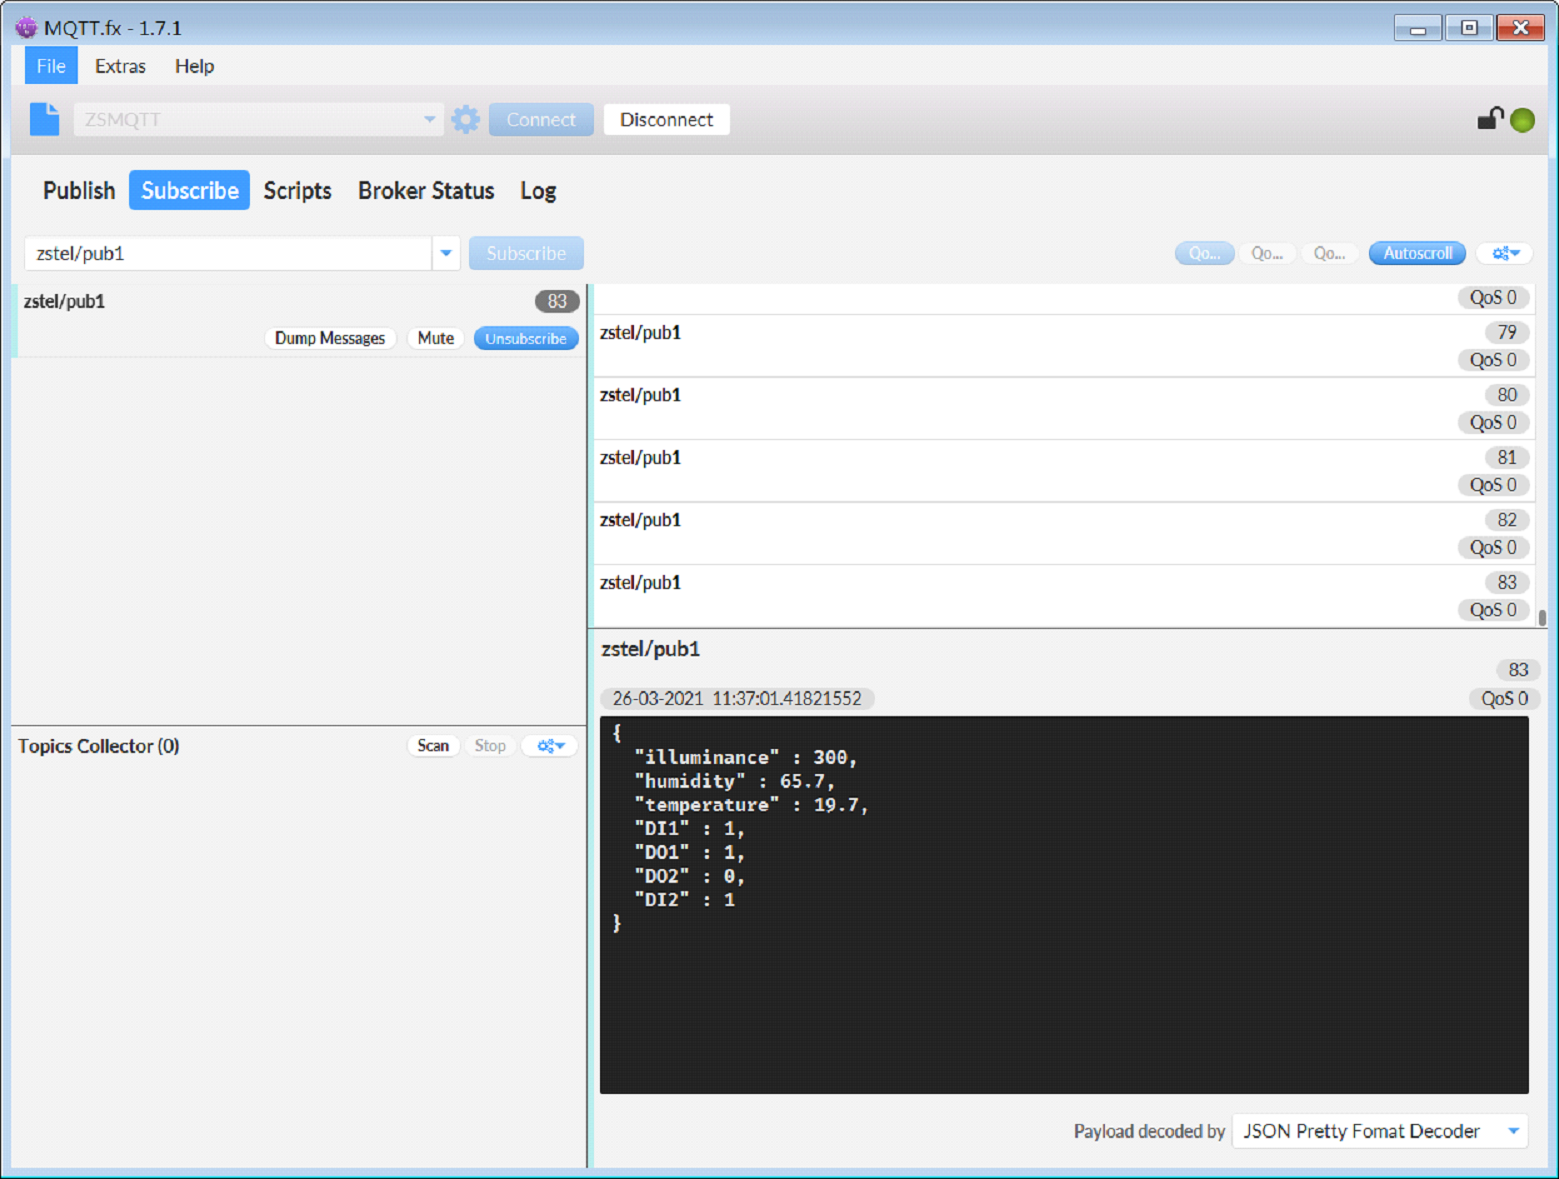Open the Extras menu
The width and height of the screenshot is (1559, 1179).
point(120,66)
